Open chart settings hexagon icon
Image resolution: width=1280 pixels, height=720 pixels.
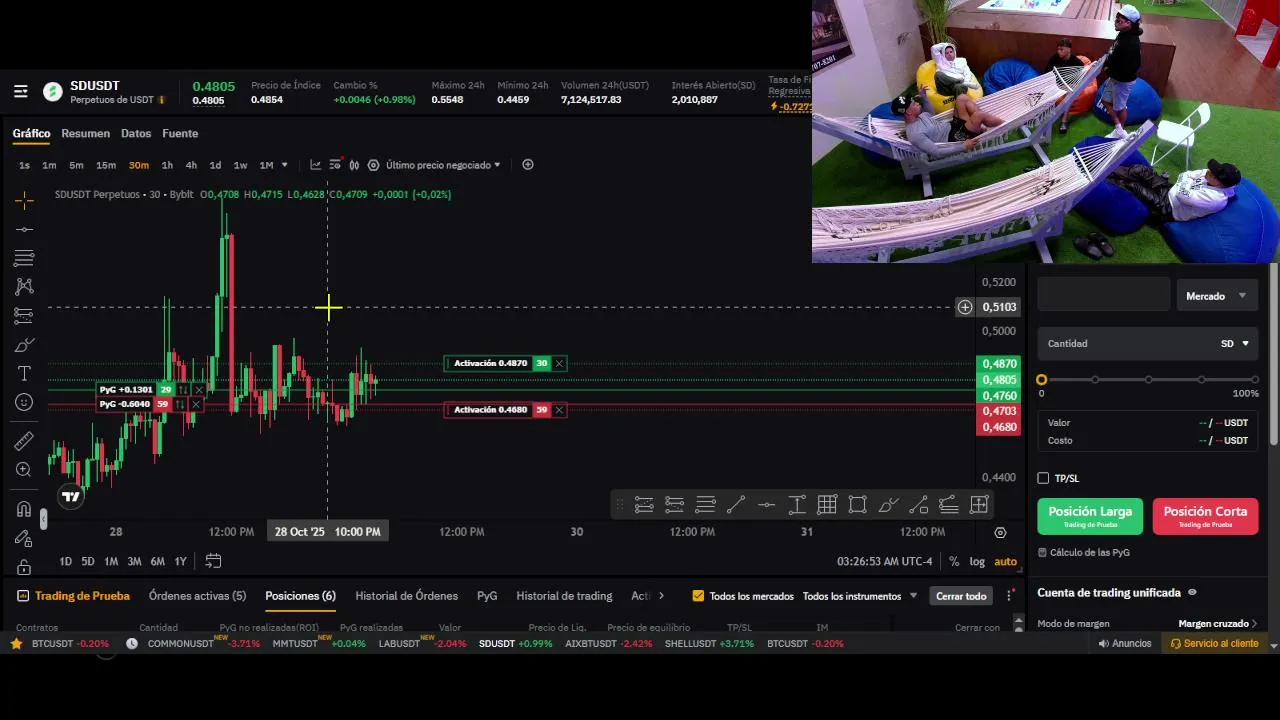[x=373, y=165]
